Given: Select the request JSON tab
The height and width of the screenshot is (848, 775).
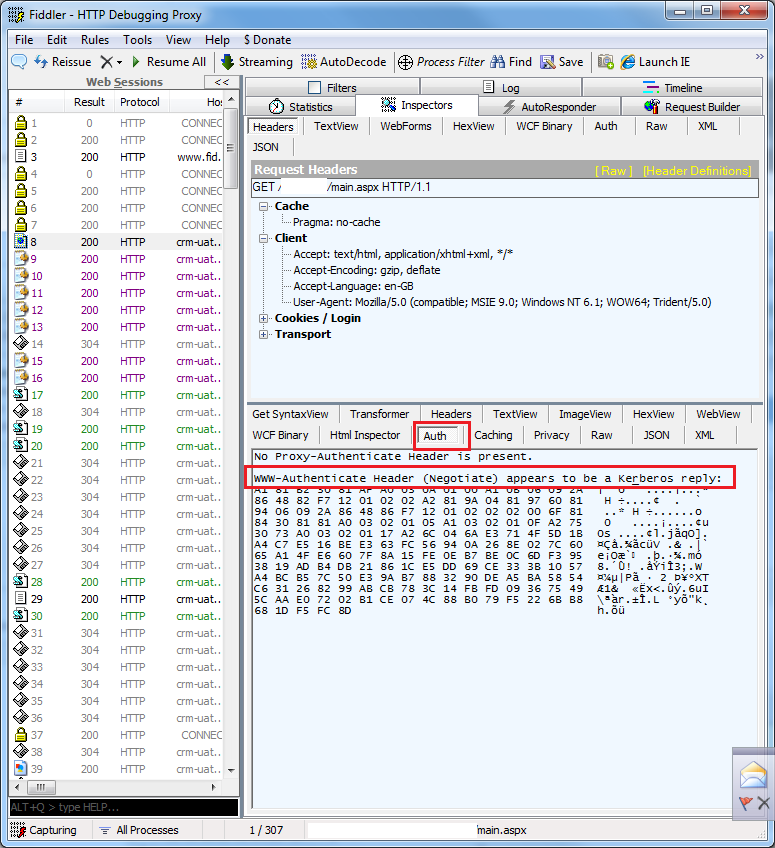Looking at the screenshot, I should pyautogui.click(x=266, y=147).
